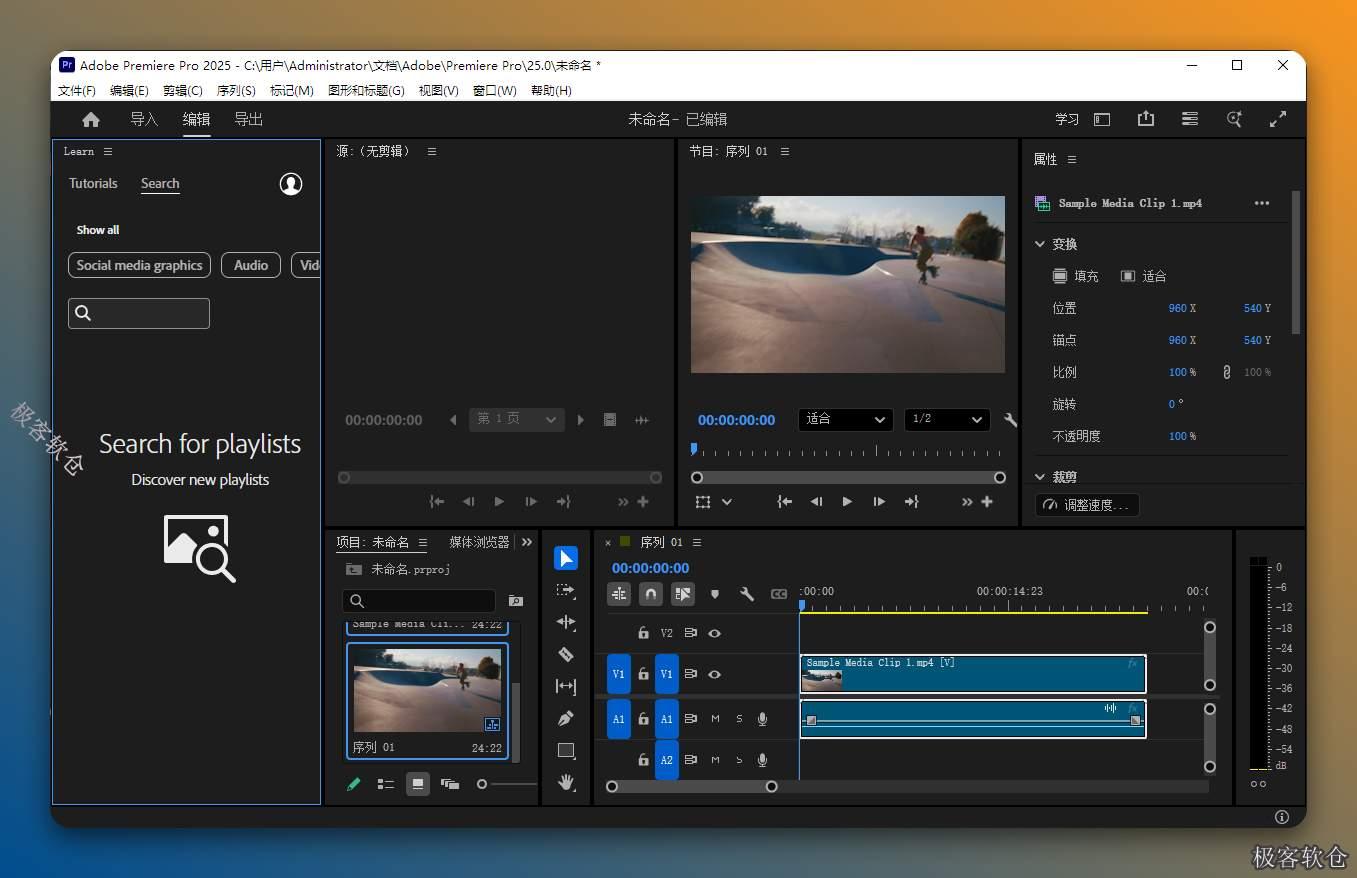Switch to the 导出 workspace tab
The height and width of the screenshot is (878, 1357).
[248, 119]
